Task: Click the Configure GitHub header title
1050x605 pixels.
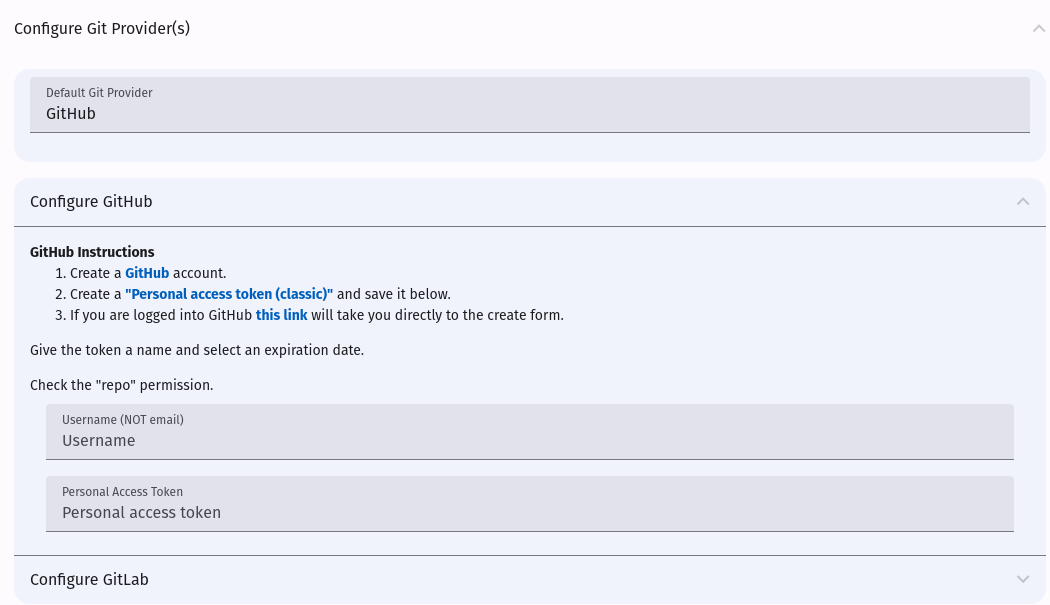Action: (91, 202)
